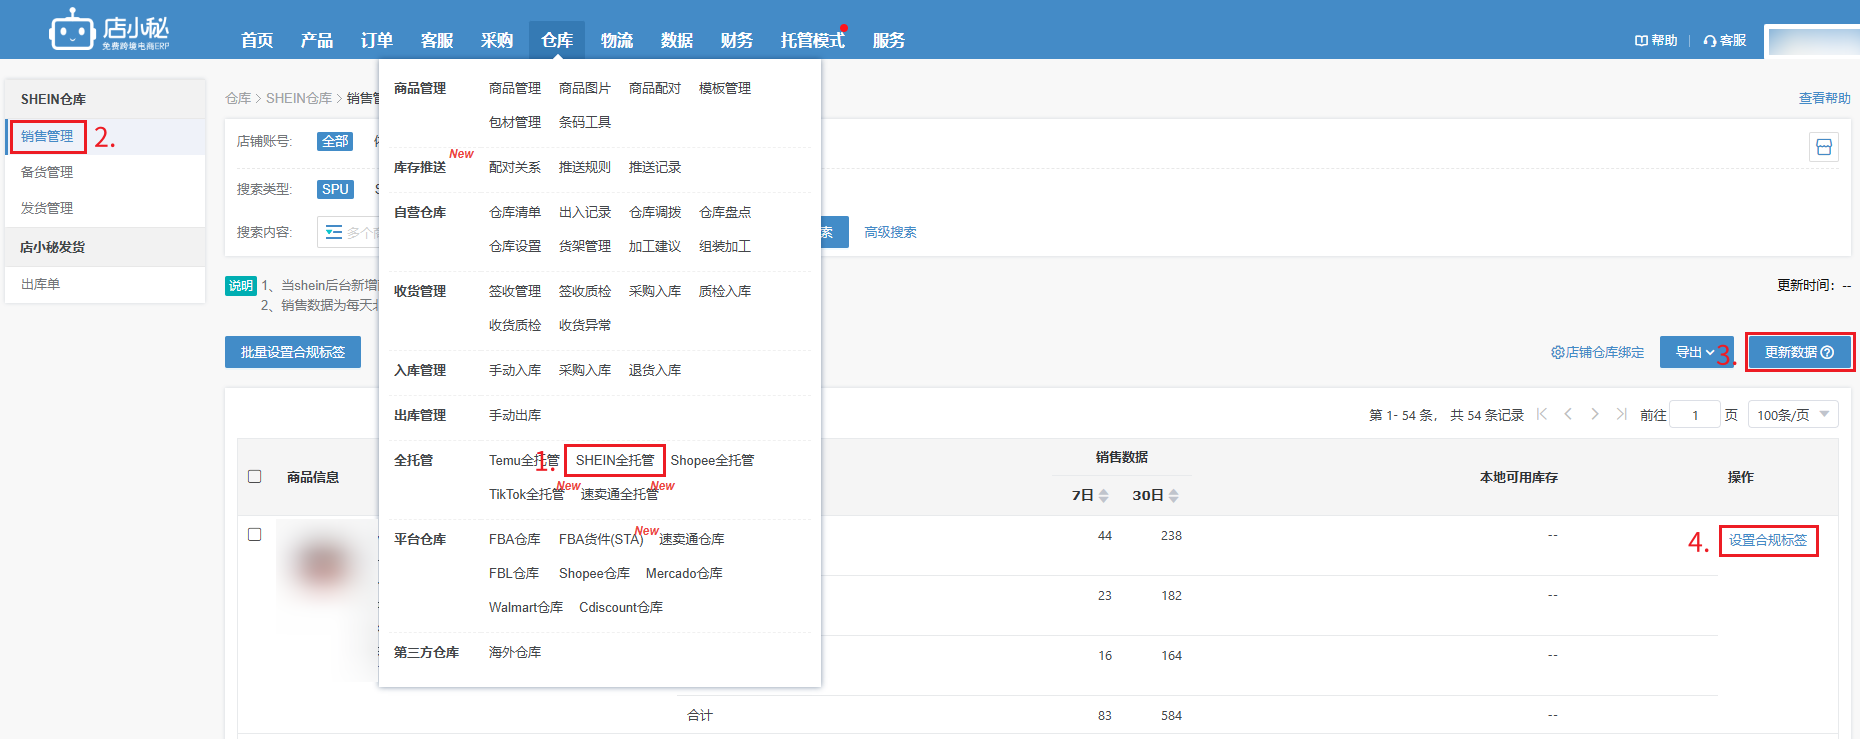Open Mercado仓库 menu entry
1860x739 pixels.
(x=684, y=573)
